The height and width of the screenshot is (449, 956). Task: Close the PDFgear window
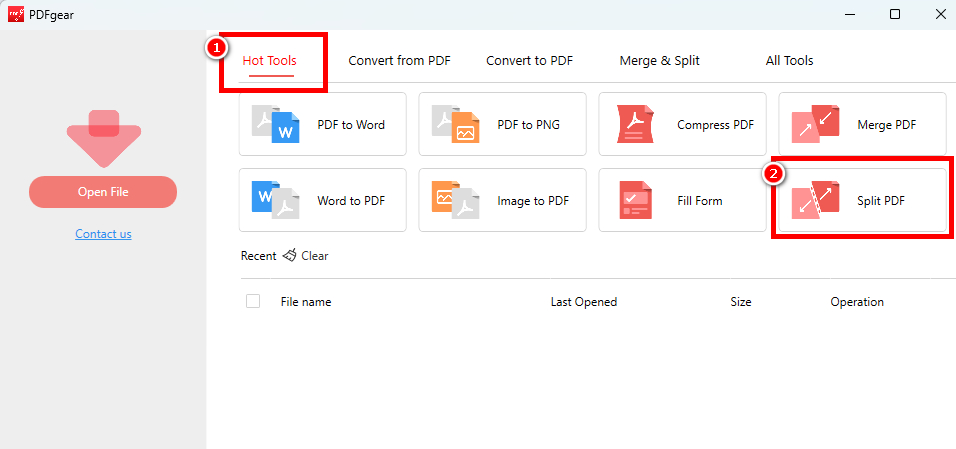(x=941, y=14)
